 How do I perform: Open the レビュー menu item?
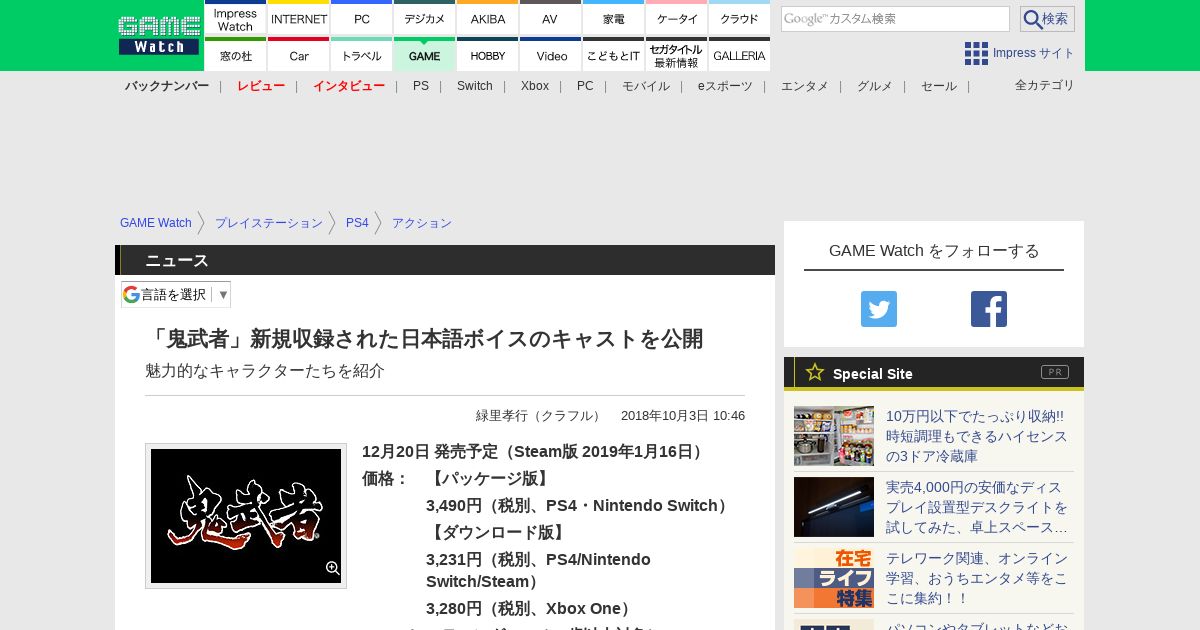261,86
